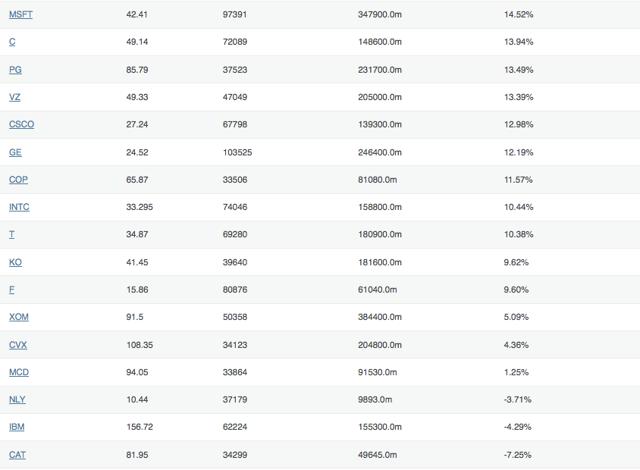
Task: Open the XOM ticker link
Action: pos(19,317)
